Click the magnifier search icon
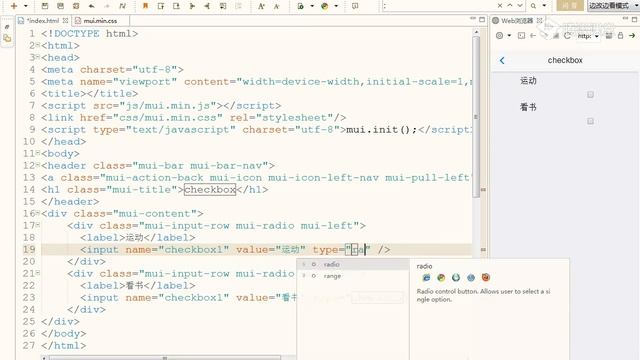This screenshot has height=360, width=640. [533, 6]
